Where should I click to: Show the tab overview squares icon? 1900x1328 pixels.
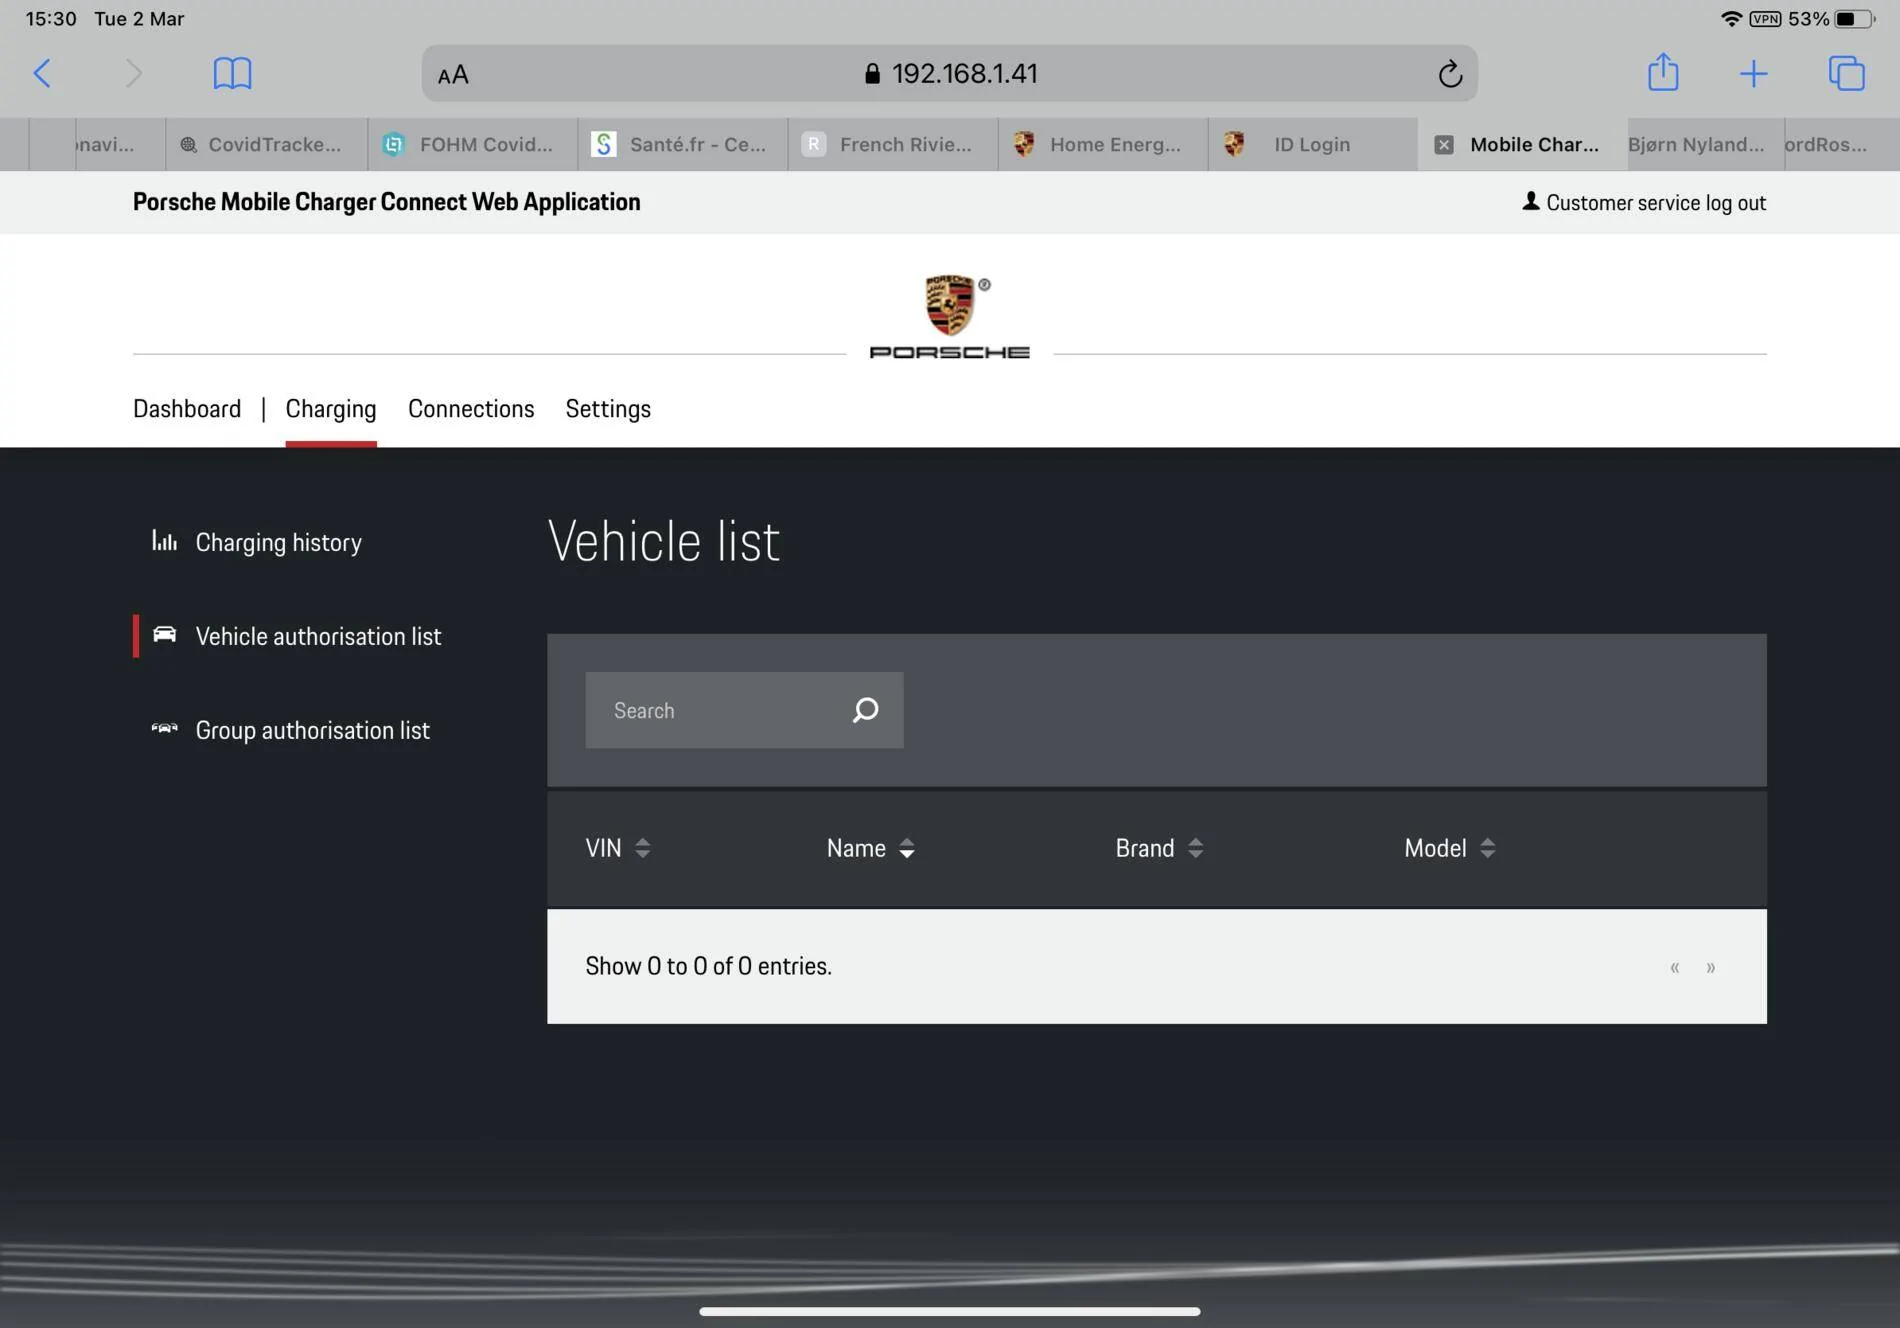point(1846,73)
